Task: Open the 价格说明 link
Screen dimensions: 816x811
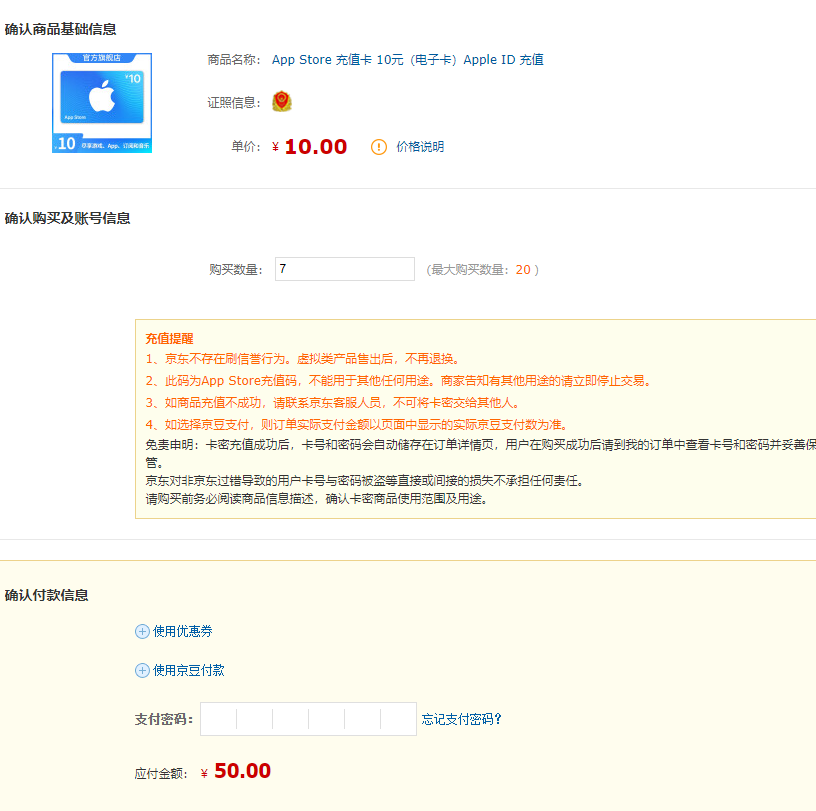Action: click(420, 147)
